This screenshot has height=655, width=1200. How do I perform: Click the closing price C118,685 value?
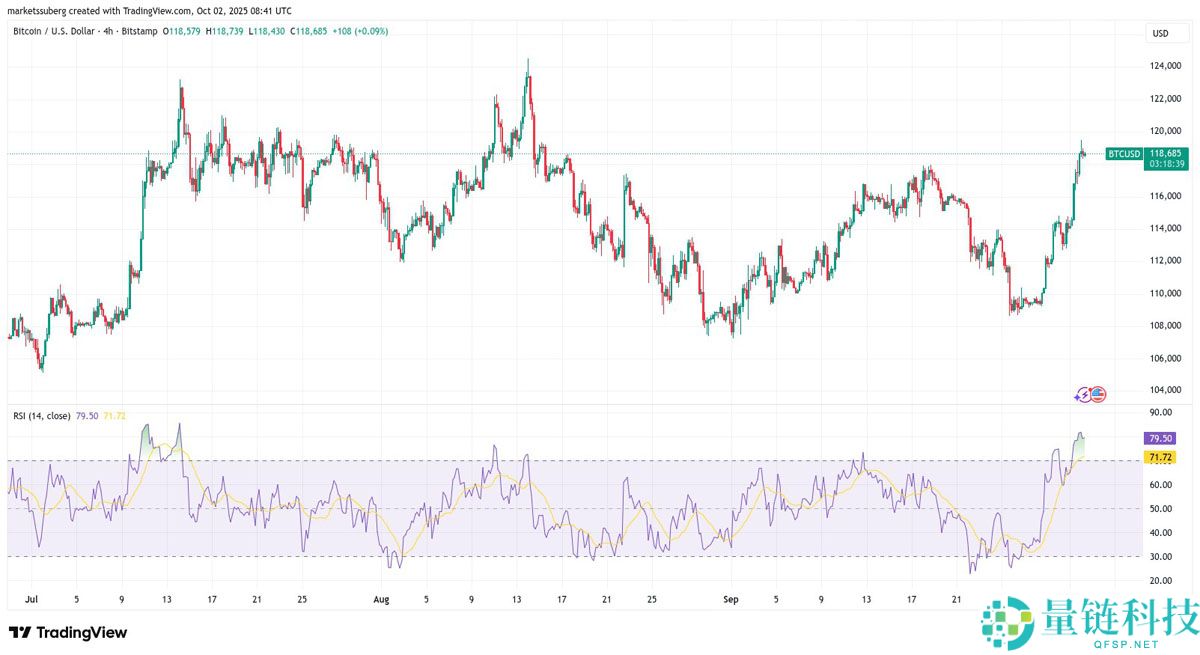pos(310,31)
